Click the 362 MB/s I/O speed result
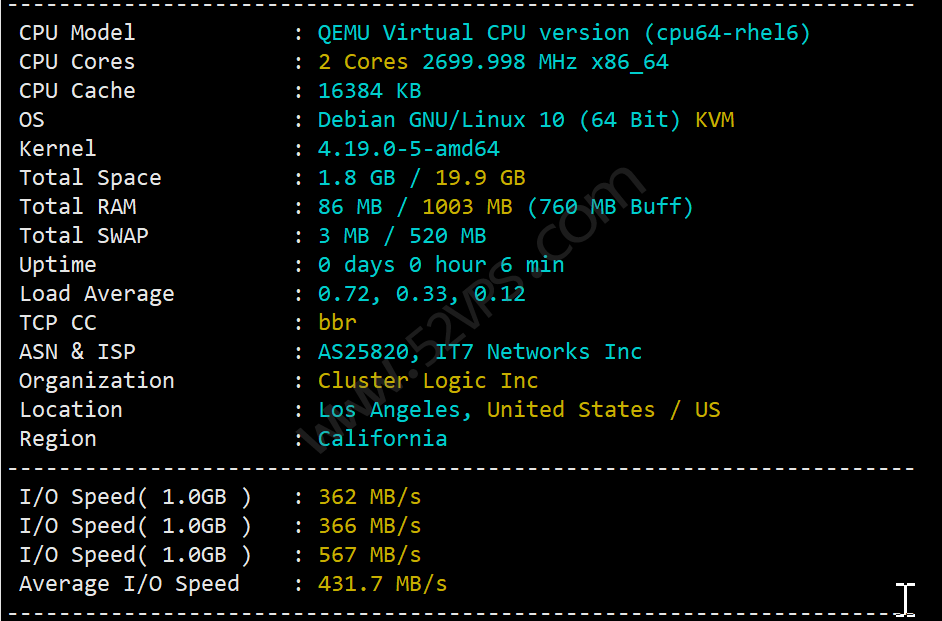Viewport: 942px width, 621px height. pyautogui.click(x=369, y=497)
